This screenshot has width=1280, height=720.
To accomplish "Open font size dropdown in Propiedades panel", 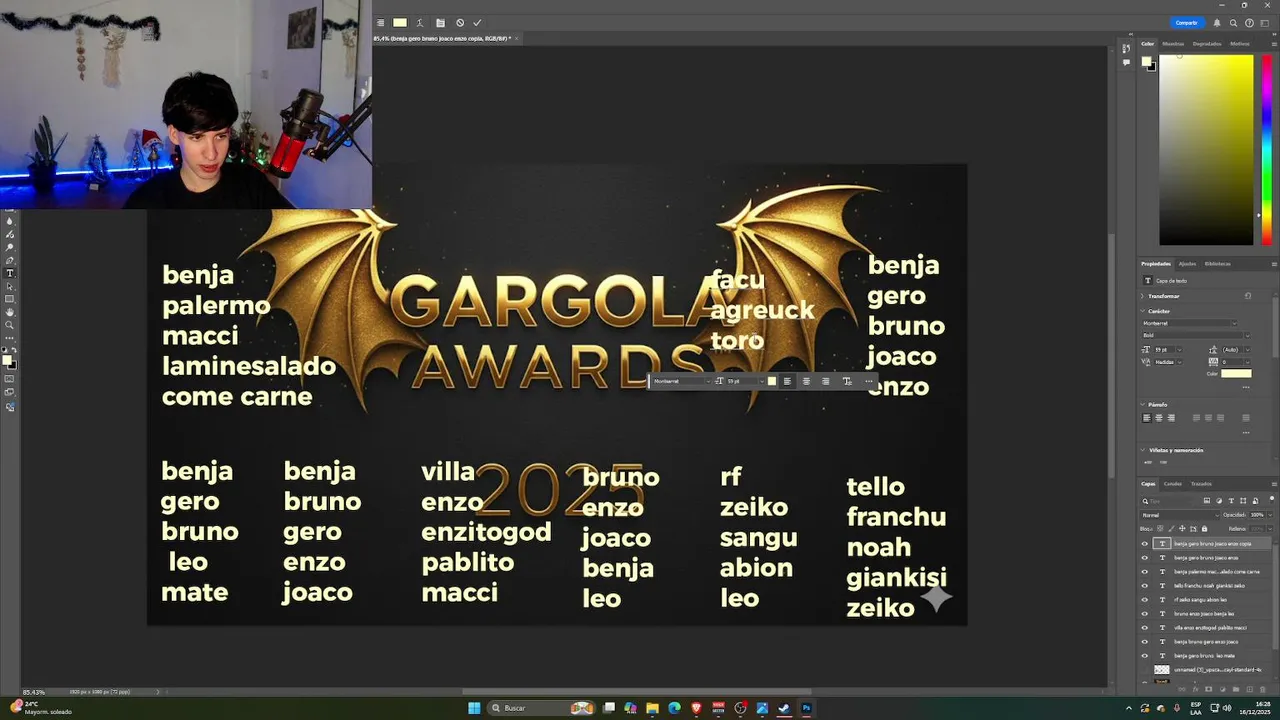I will click(1180, 350).
